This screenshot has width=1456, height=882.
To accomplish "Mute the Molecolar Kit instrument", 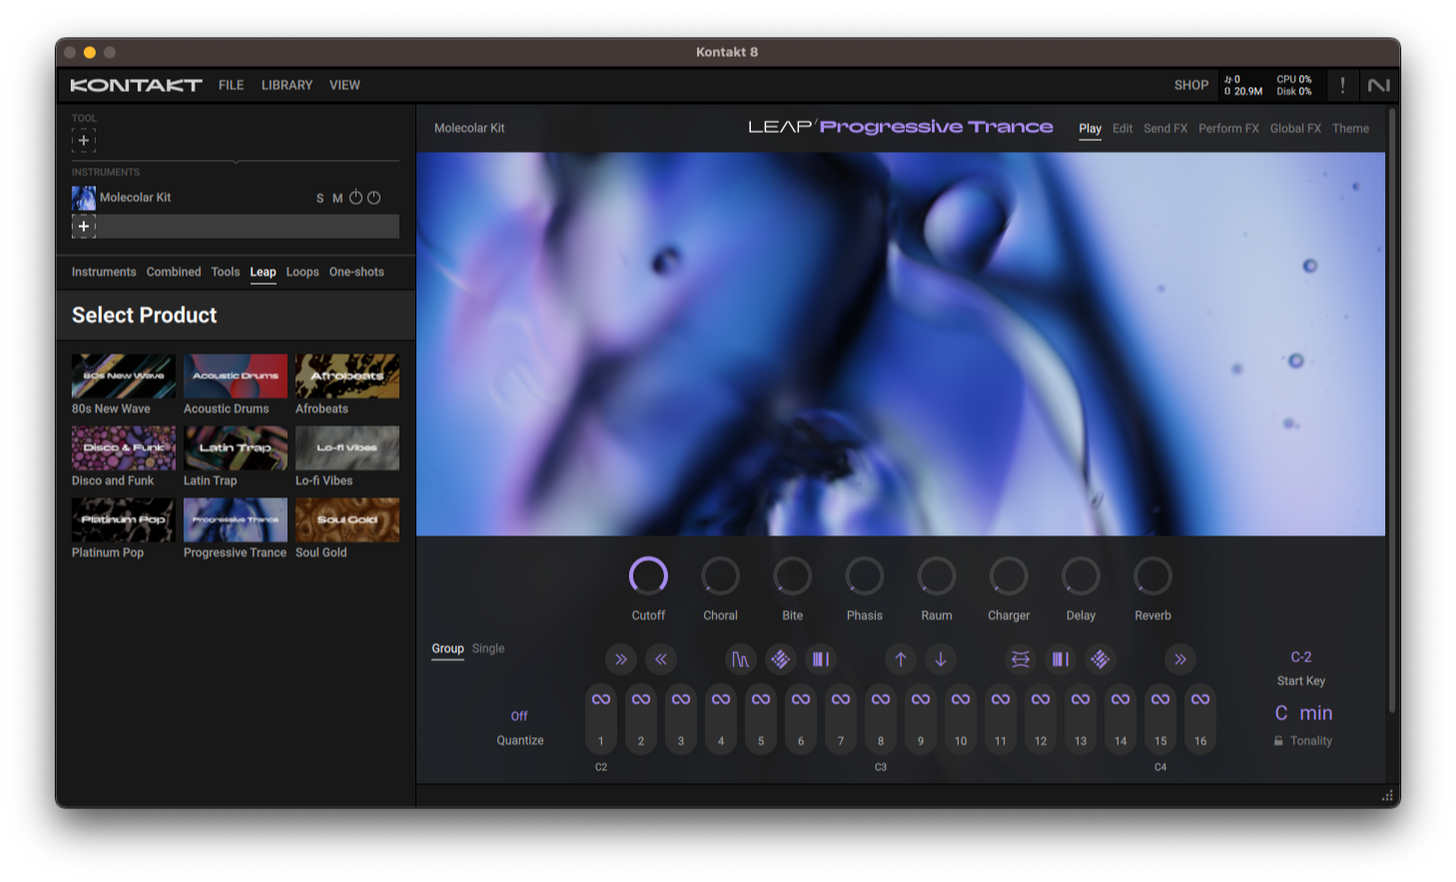I will [x=338, y=198].
